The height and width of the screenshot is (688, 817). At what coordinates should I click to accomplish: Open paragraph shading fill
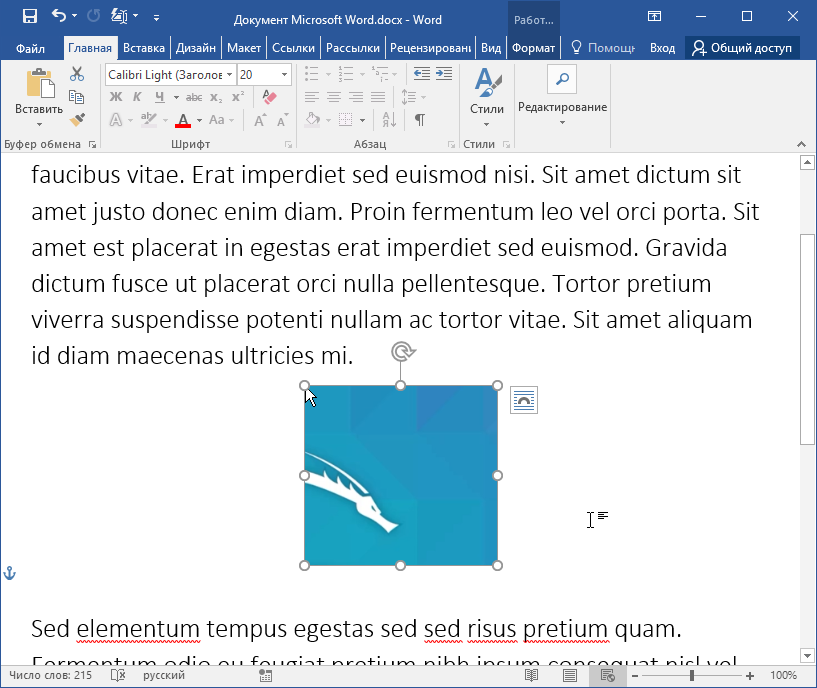(x=313, y=120)
